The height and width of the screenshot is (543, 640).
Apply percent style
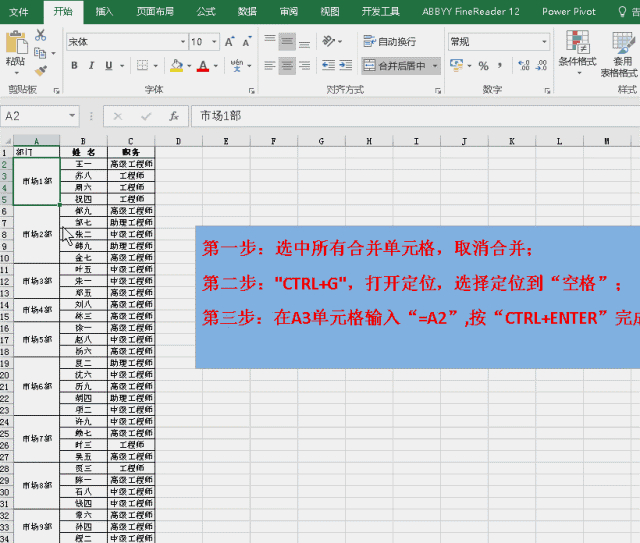(x=484, y=66)
